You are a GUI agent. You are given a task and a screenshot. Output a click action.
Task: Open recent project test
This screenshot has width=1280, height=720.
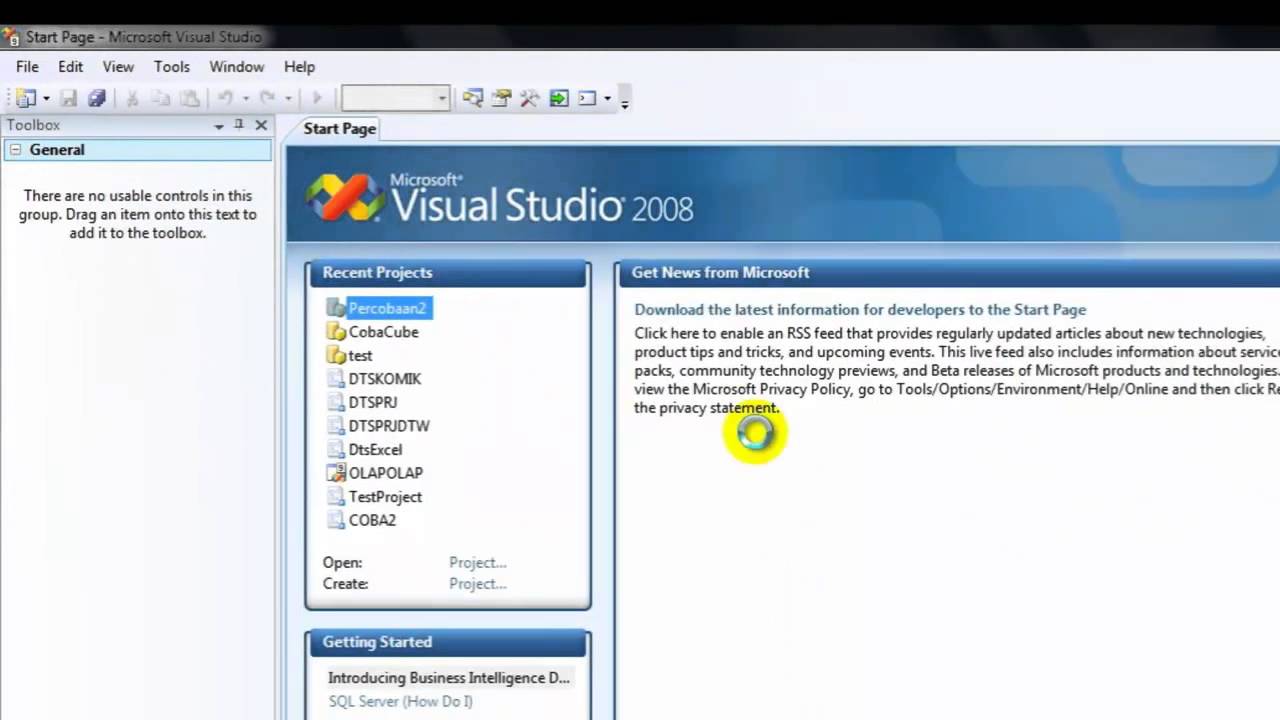[360, 356]
